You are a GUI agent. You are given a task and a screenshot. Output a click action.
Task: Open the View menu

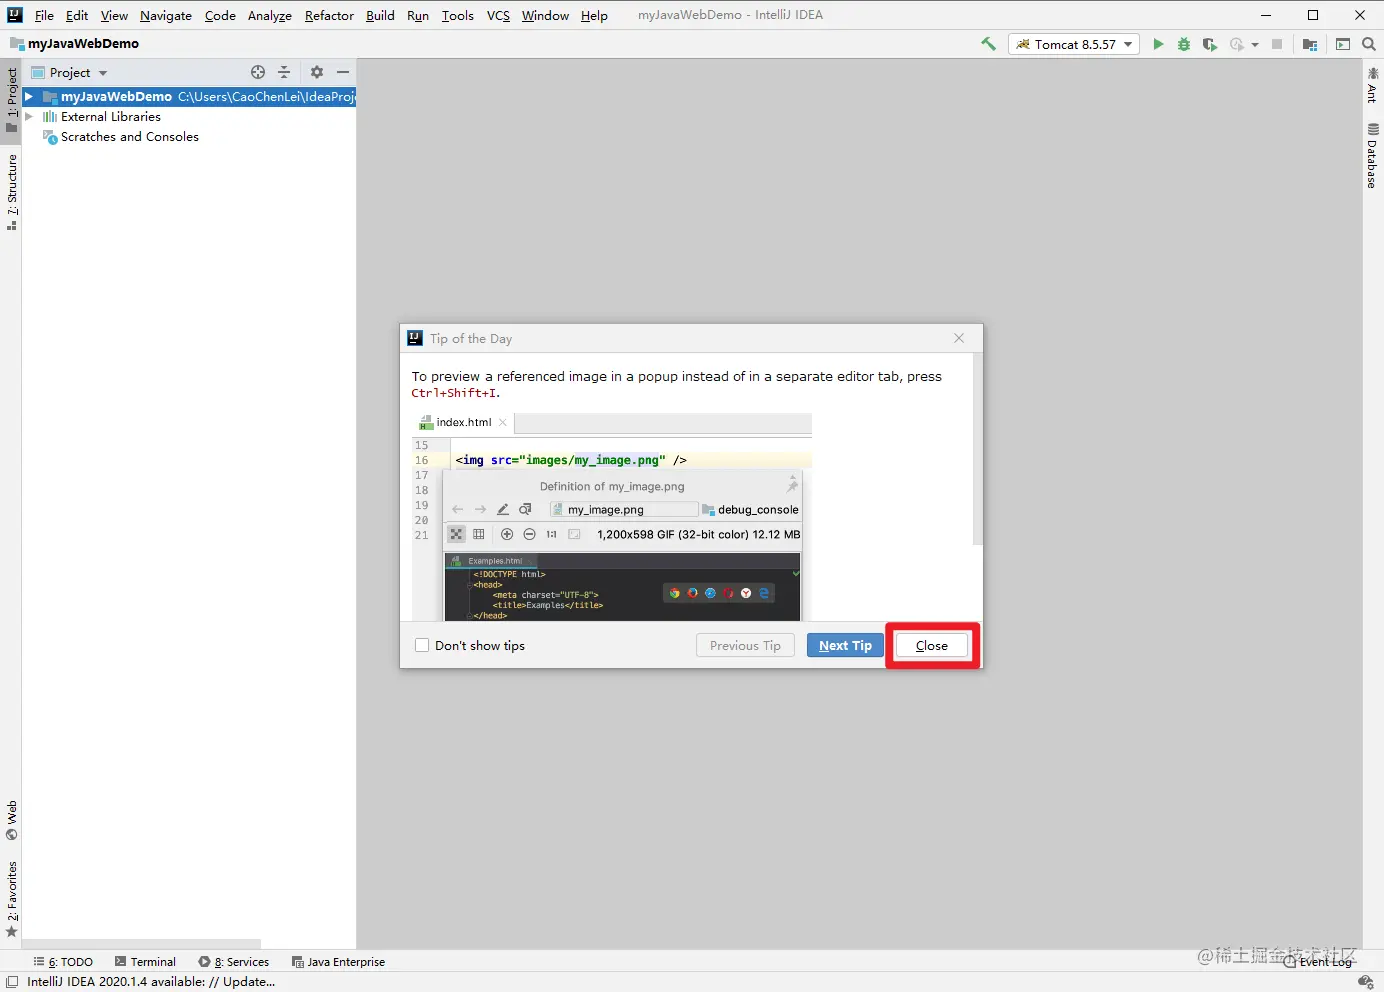click(x=114, y=15)
